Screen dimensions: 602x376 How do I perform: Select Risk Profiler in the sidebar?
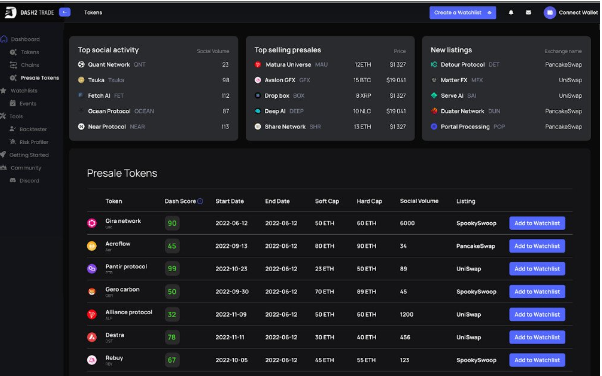pyautogui.click(x=29, y=142)
